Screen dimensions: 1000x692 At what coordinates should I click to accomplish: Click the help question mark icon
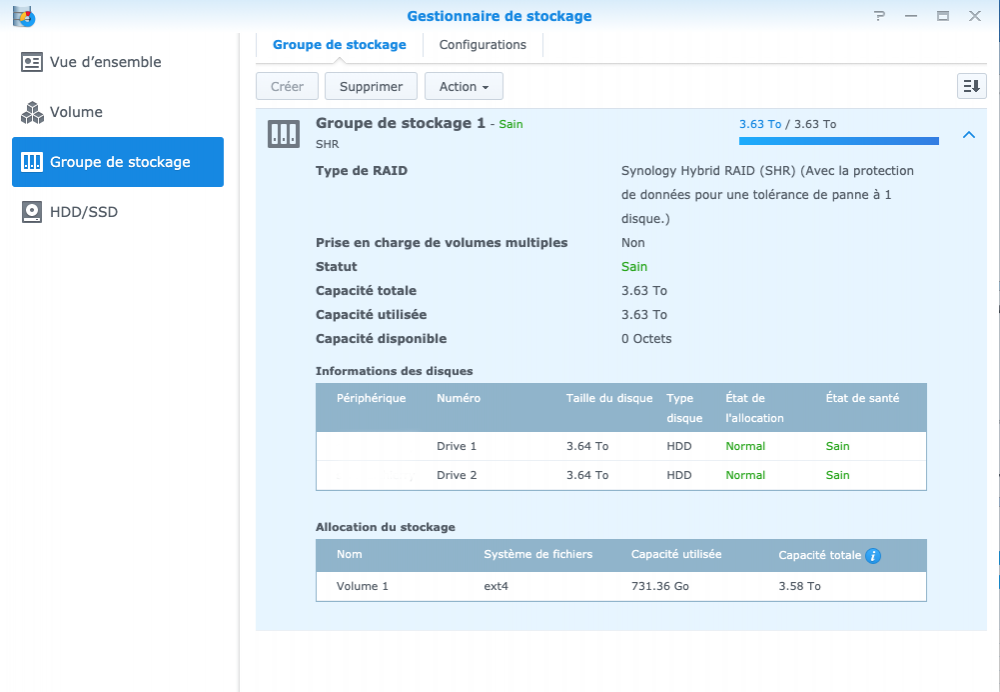point(879,16)
